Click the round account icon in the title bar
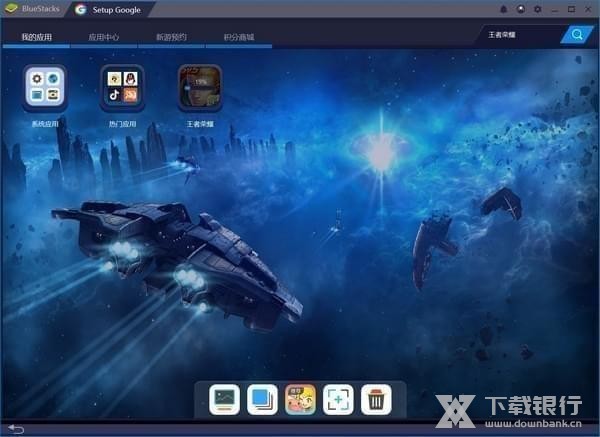Image resolution: width=600 pixels, height=437 pixels. pos(520,9)
